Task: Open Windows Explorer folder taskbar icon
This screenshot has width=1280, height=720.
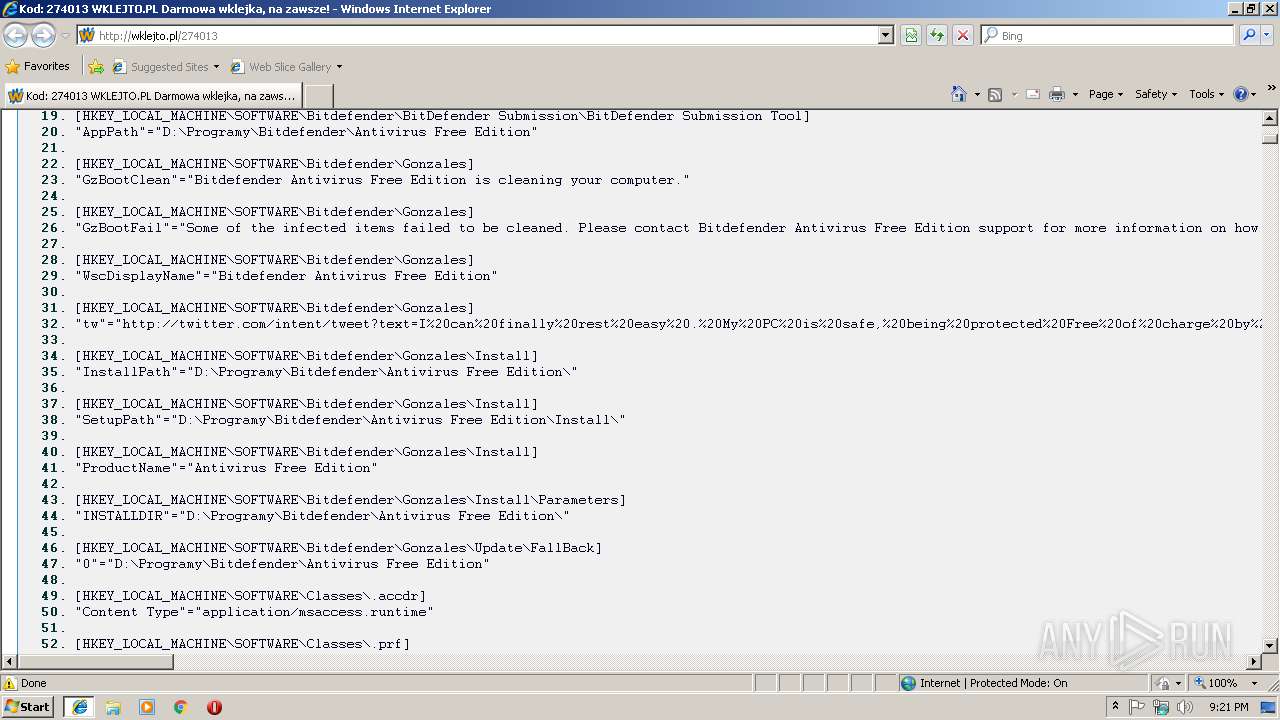Action: tap(113, 707)
